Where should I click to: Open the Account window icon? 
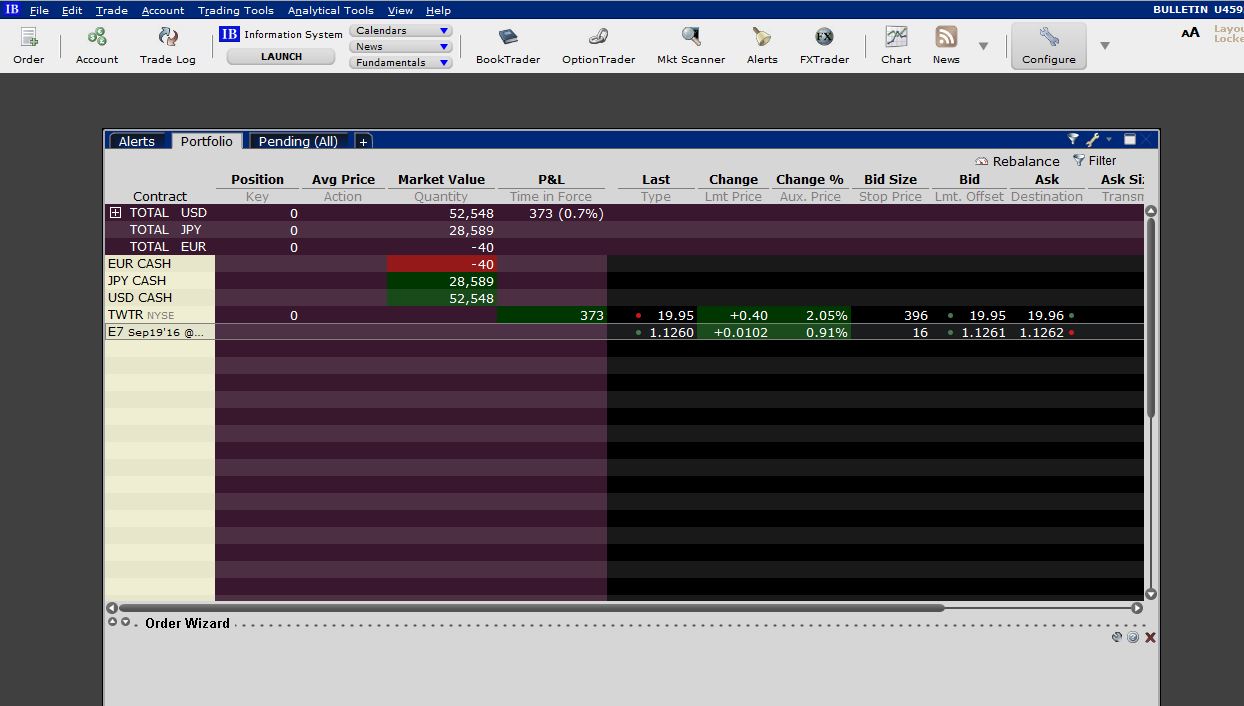point(97,38)
